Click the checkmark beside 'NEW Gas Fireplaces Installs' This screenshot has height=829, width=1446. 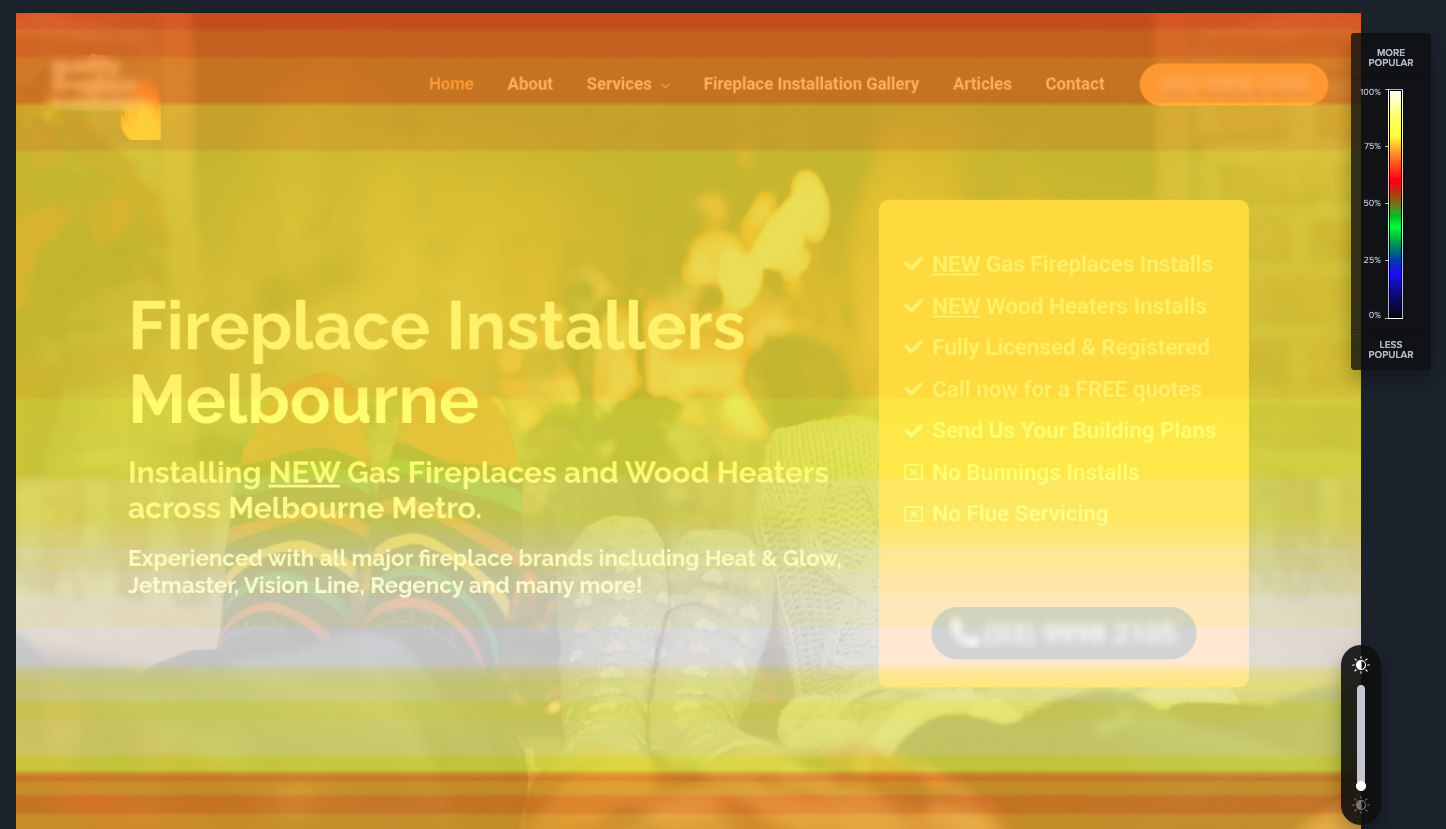pos(913,264)
